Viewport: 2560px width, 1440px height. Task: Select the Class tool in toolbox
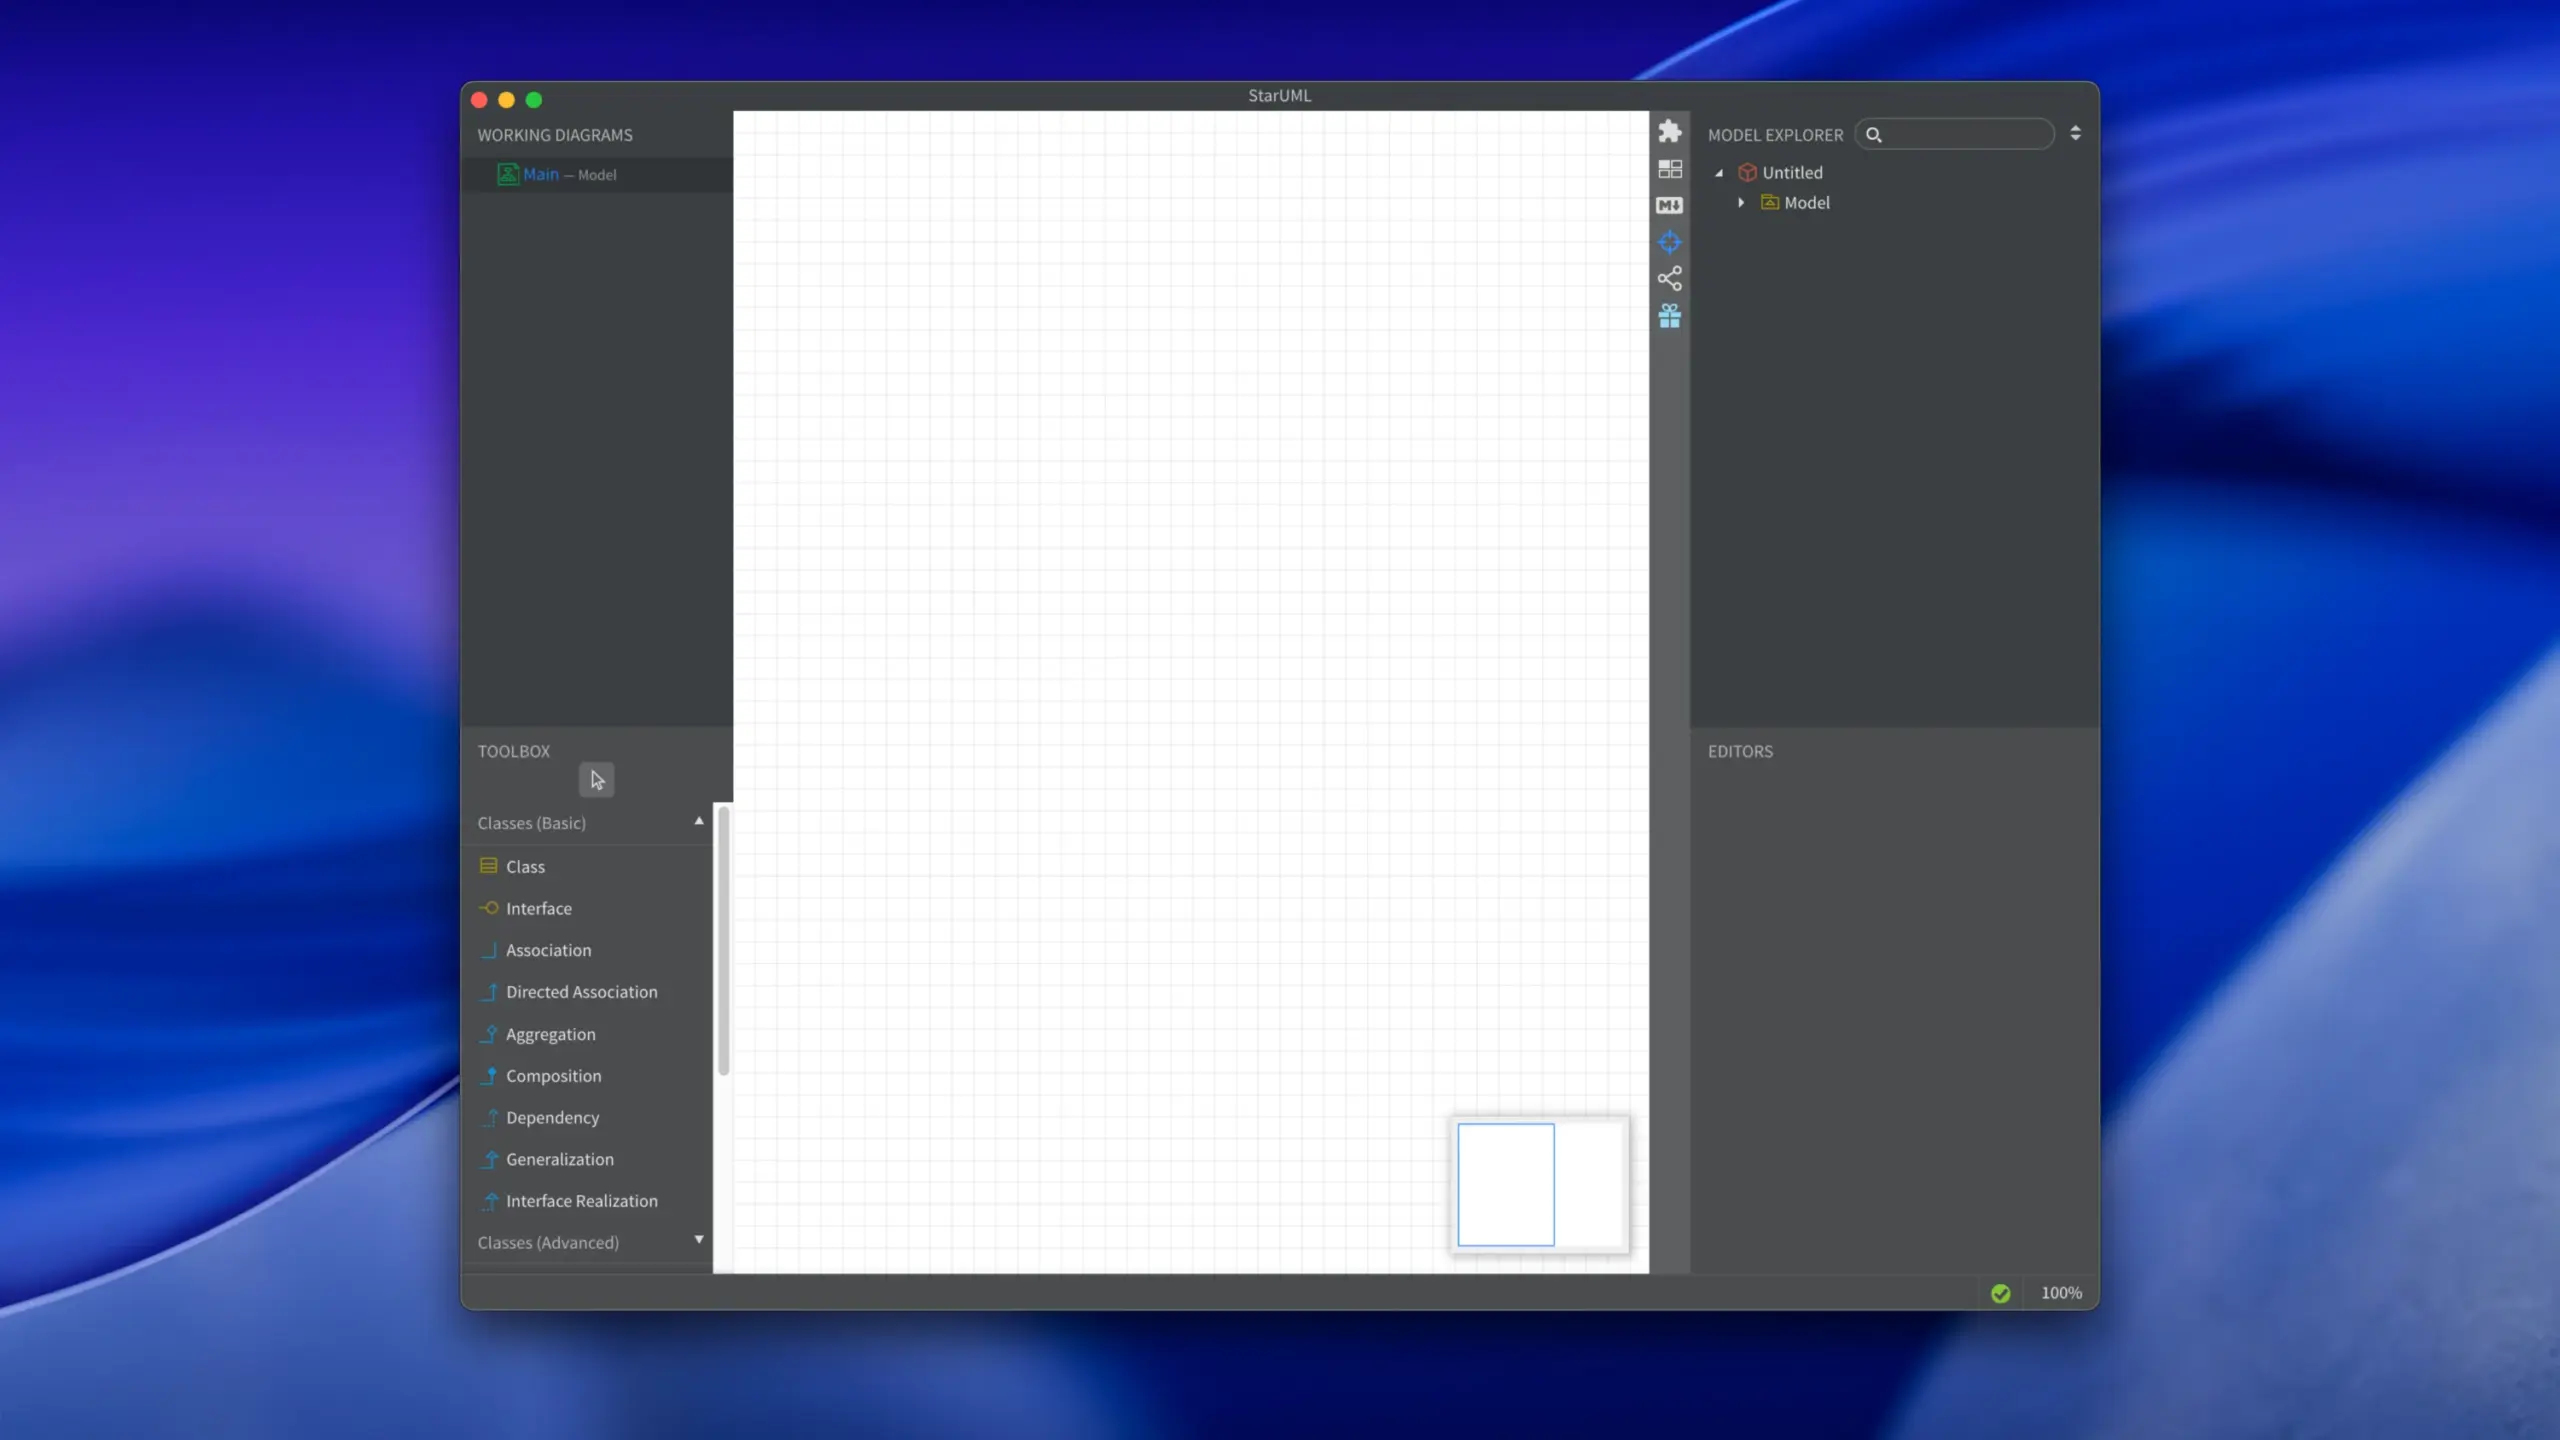525,867
